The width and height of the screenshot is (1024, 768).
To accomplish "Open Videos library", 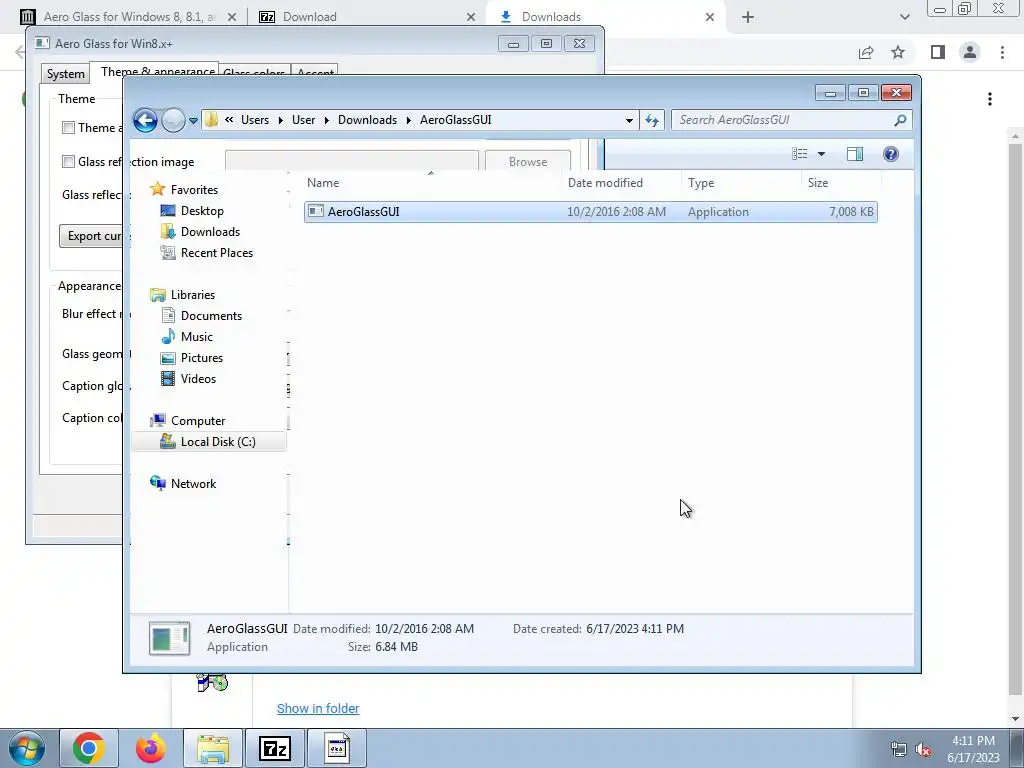I will click(198, 379).
